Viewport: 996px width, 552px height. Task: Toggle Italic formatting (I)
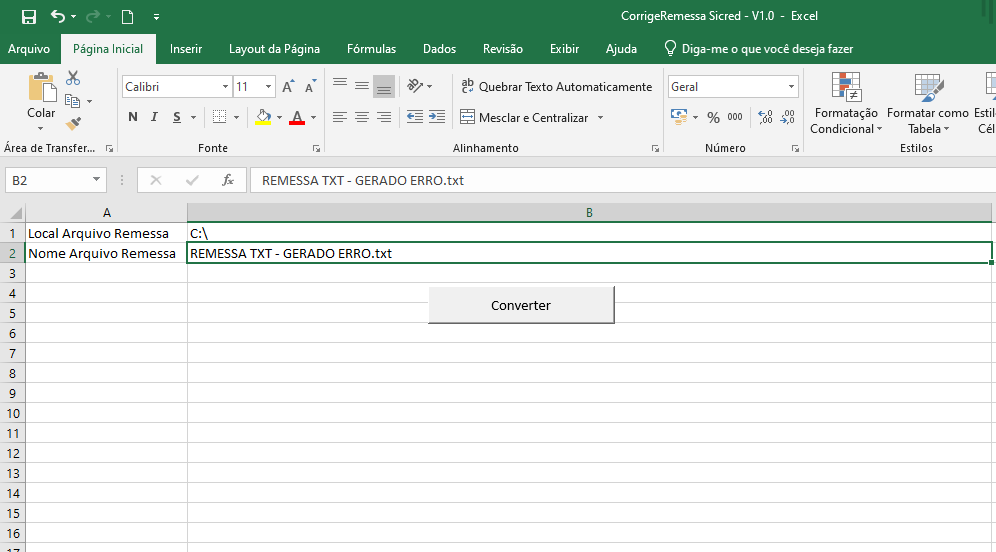pos(155,117)
